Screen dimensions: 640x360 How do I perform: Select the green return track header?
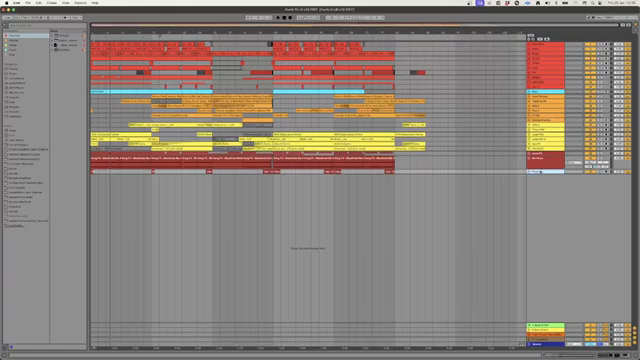[x=545, y=325]
